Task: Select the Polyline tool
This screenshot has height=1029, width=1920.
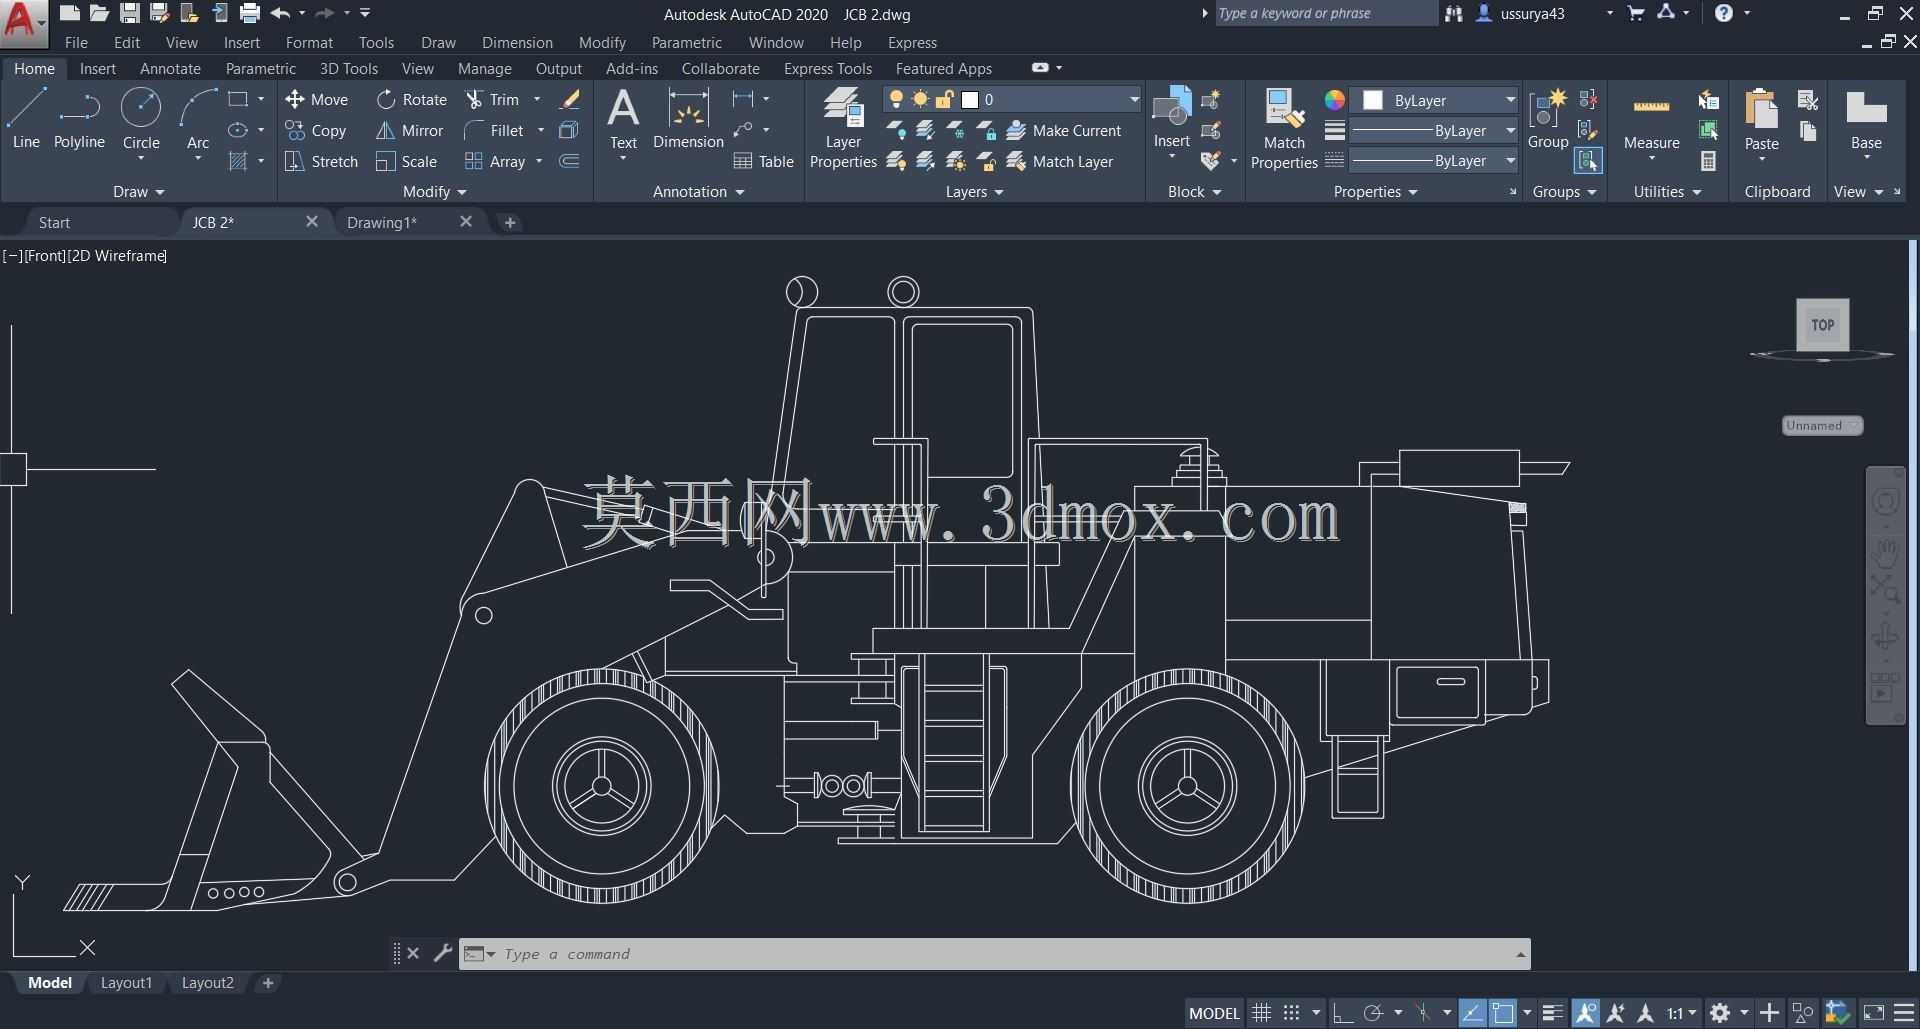Action: coord(79,119)
